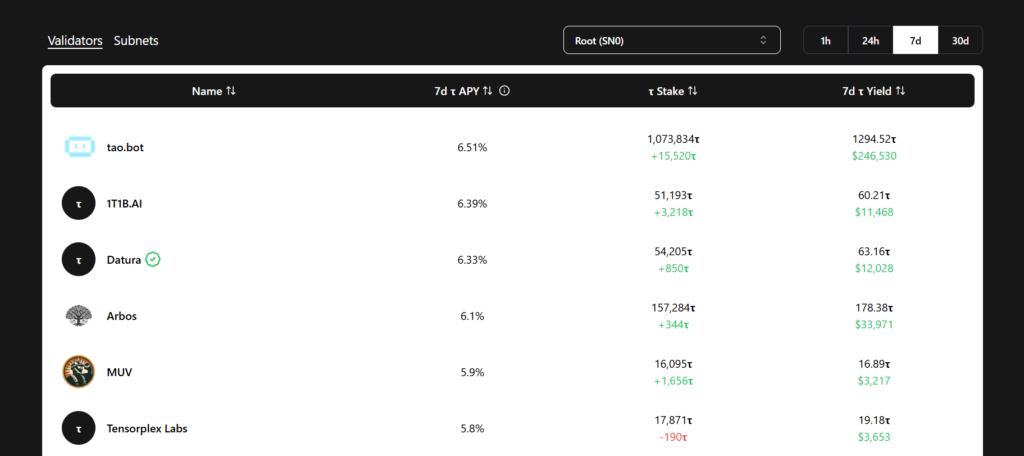
Task: Click the 16,095τ stake amount
Action: [x=673, y=363]
